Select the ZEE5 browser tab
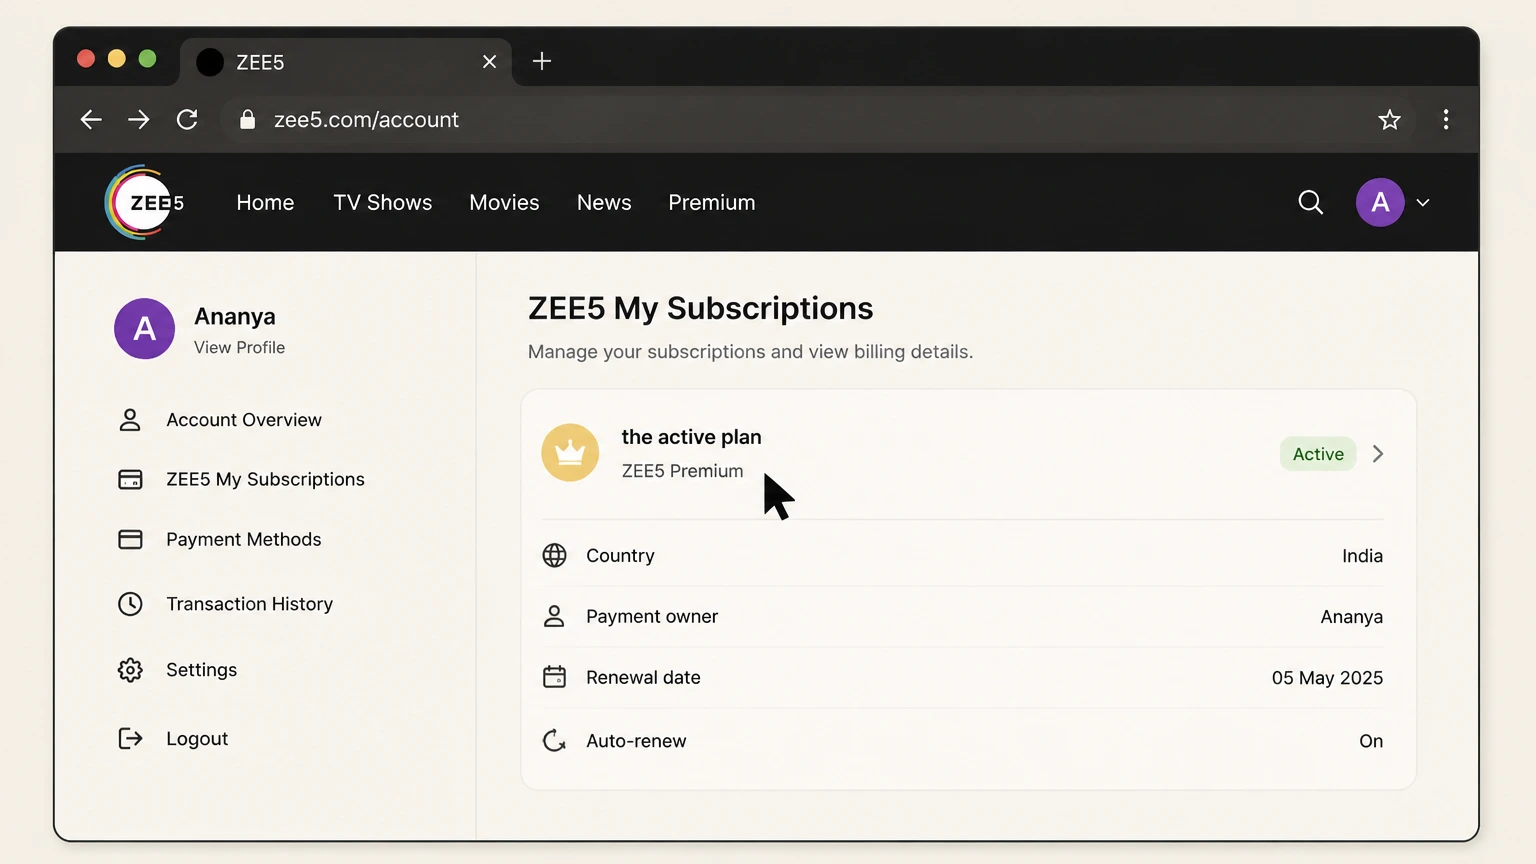The width and height of the screenshot is (1536, 864). point(346,62)
